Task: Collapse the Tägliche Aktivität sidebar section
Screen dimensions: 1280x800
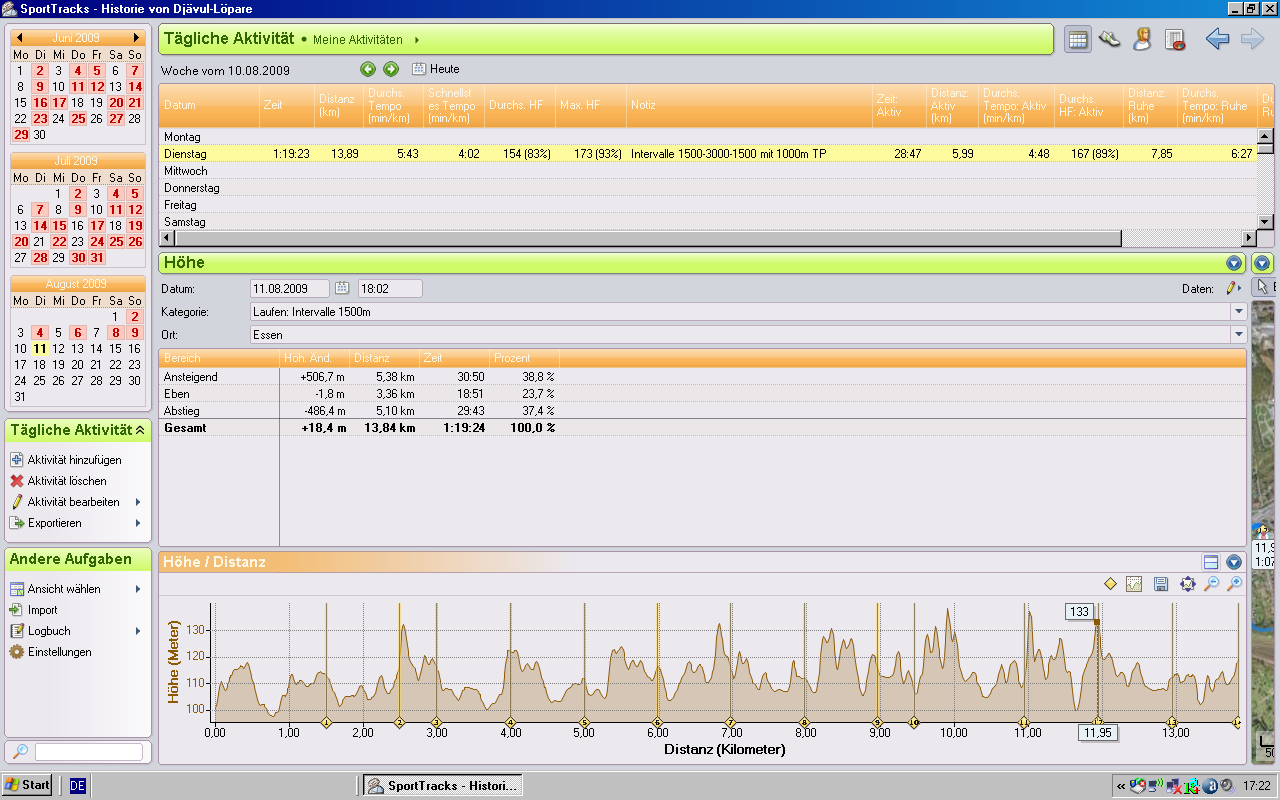Action: tap(140, 430)
